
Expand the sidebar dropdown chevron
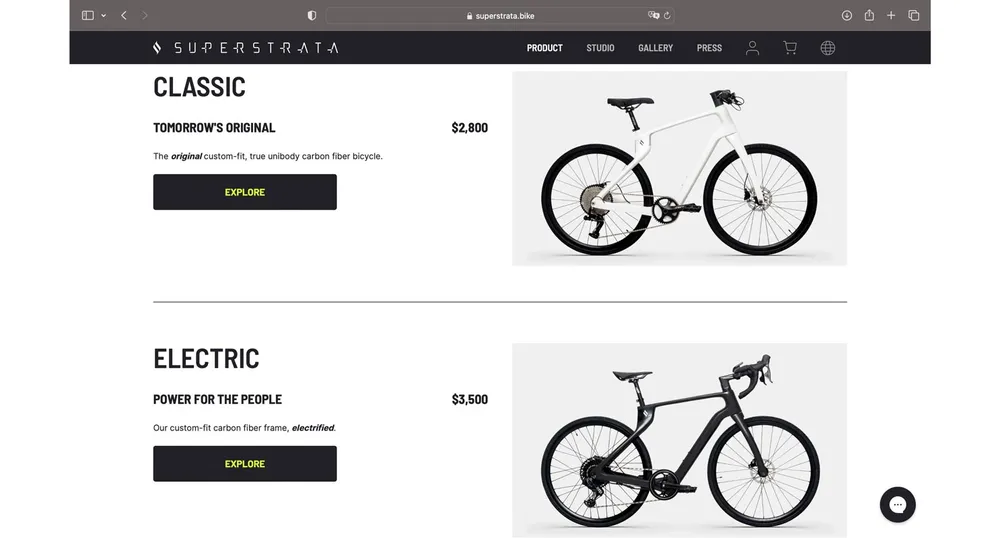tap(103, 15)
